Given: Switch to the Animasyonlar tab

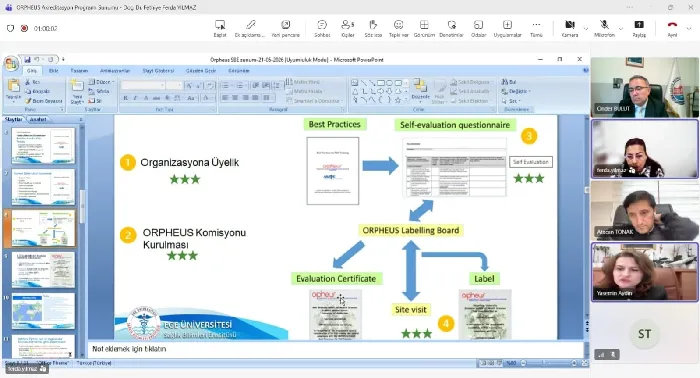Looking at the screenshot, I should (115, 71).
